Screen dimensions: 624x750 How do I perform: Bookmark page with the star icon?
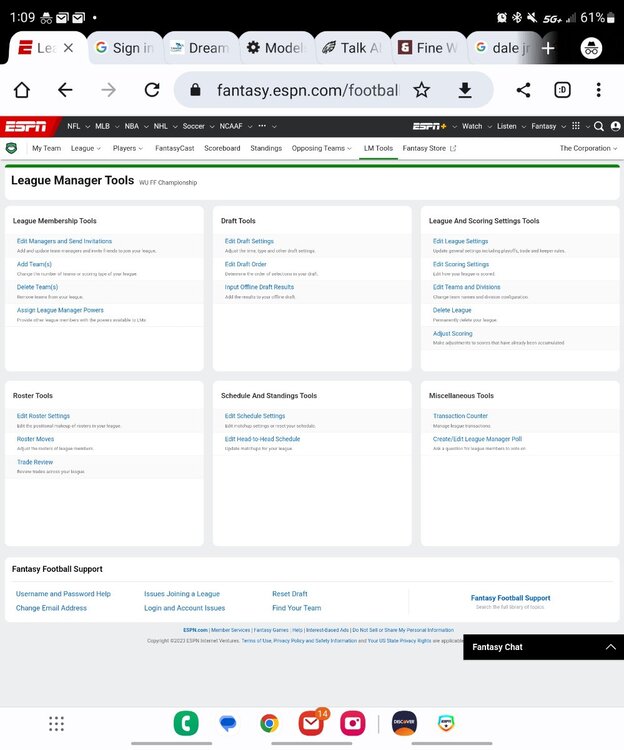pyautogui.click(x=421, y=90)
